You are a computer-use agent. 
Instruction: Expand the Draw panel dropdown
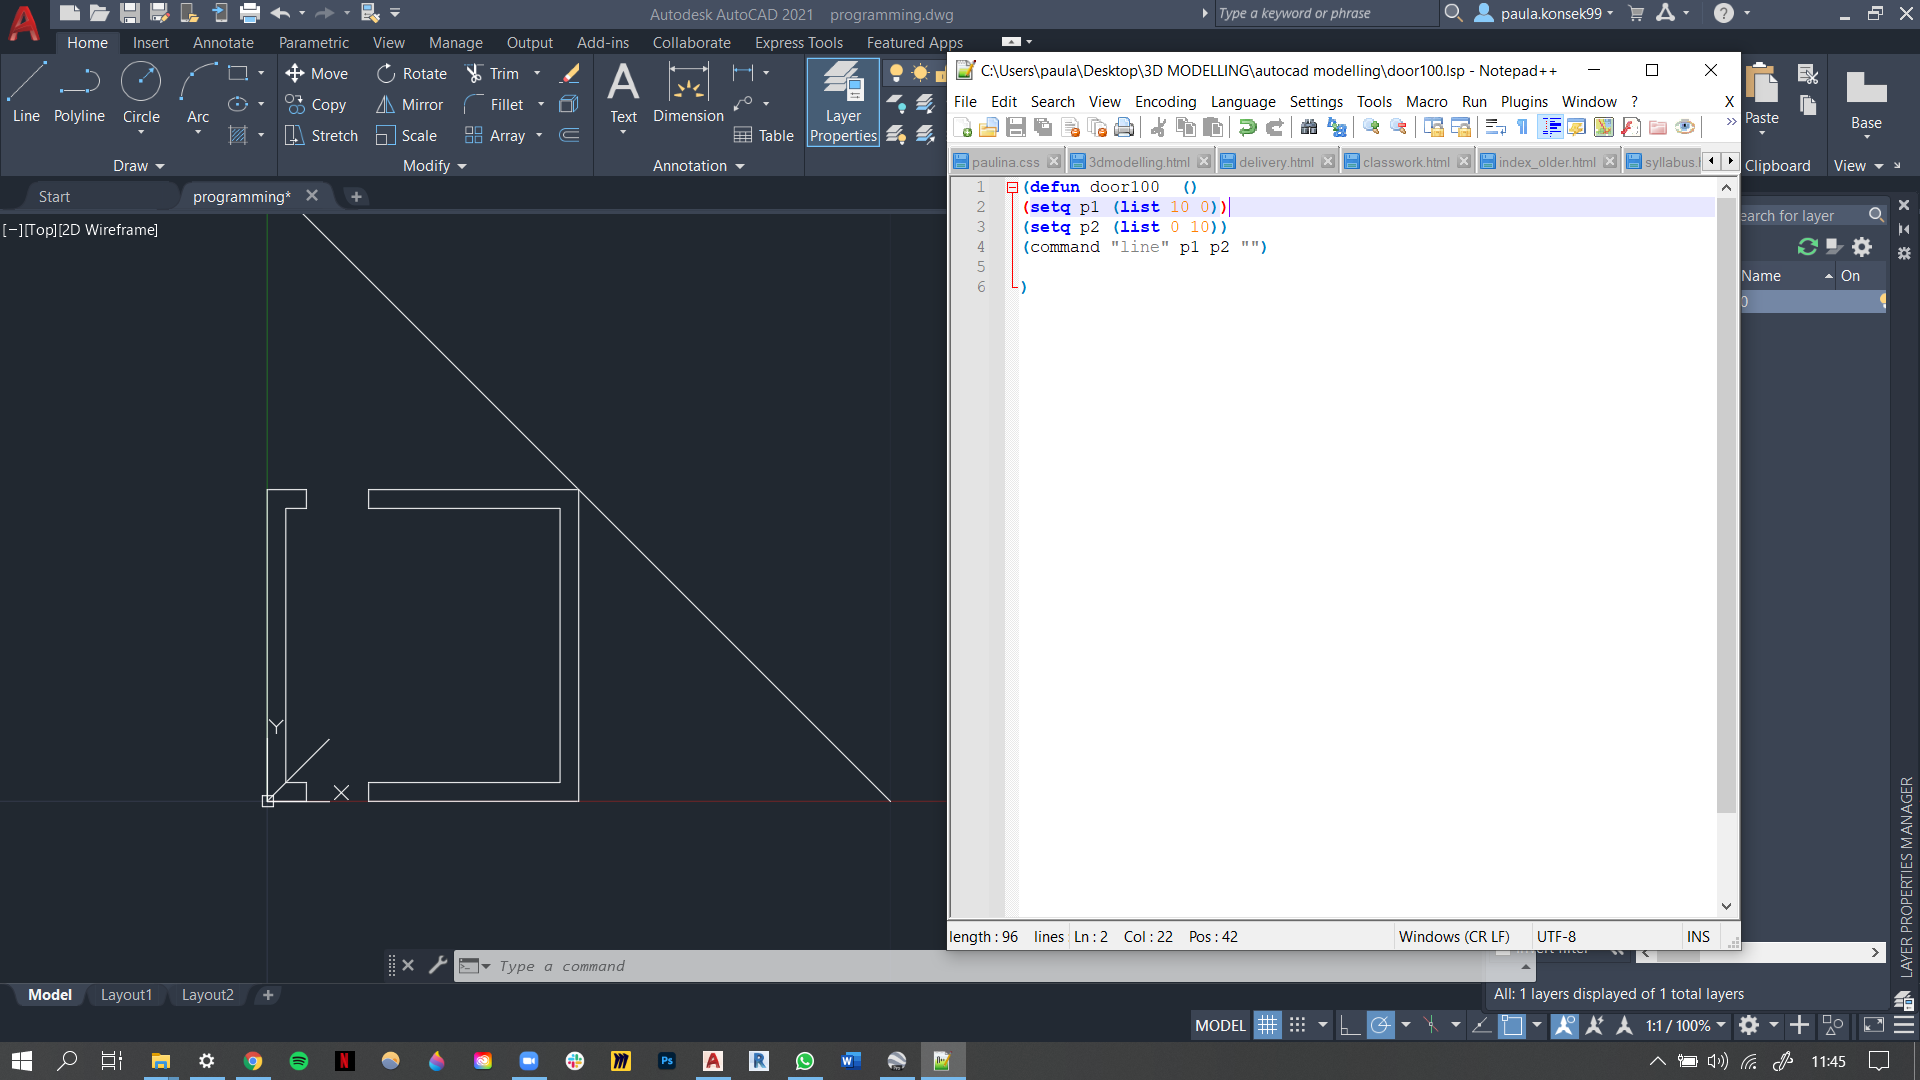pos(138,166)
